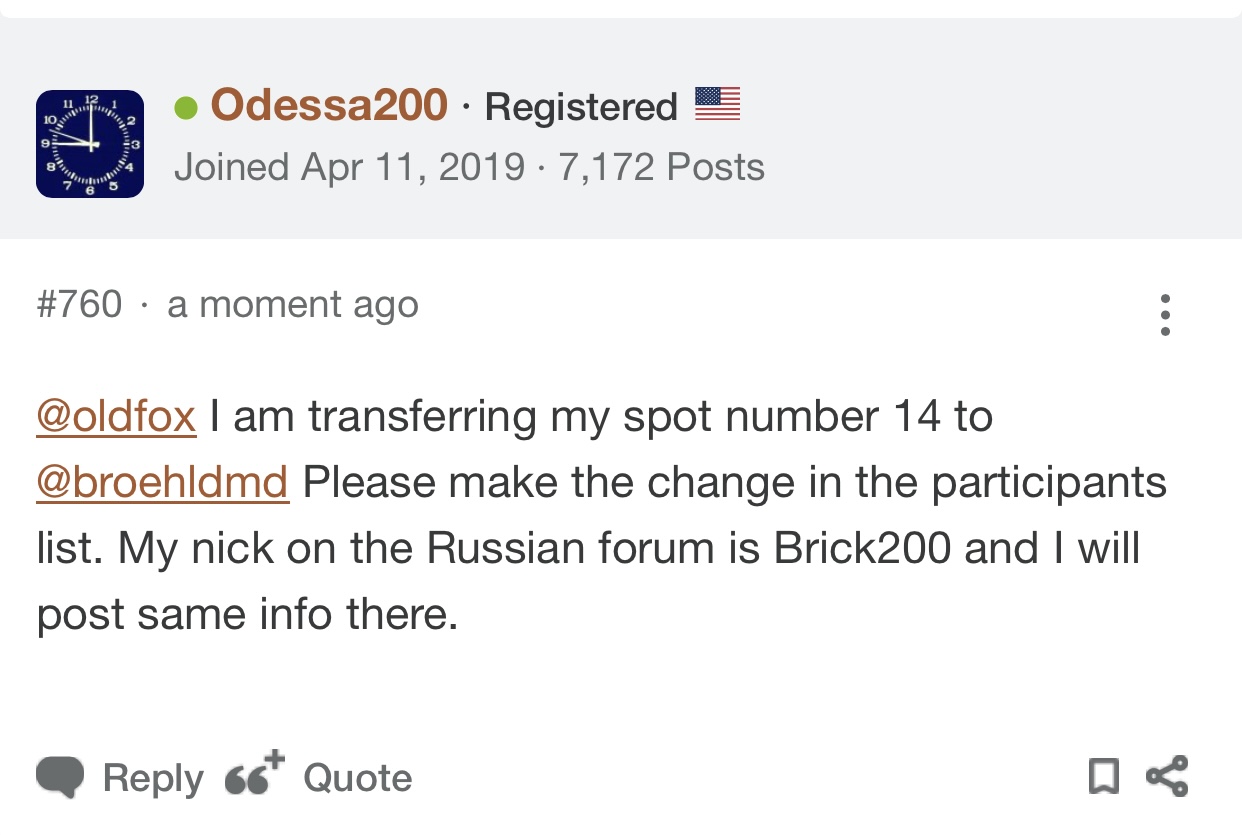Click the share icon on post #760
The height and width of the screenshot is (835, 1242).
(1167, 776)
